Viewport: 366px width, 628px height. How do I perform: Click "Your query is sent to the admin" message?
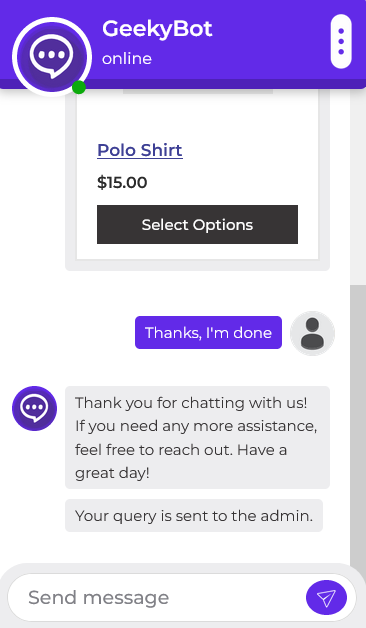point(194,515)
